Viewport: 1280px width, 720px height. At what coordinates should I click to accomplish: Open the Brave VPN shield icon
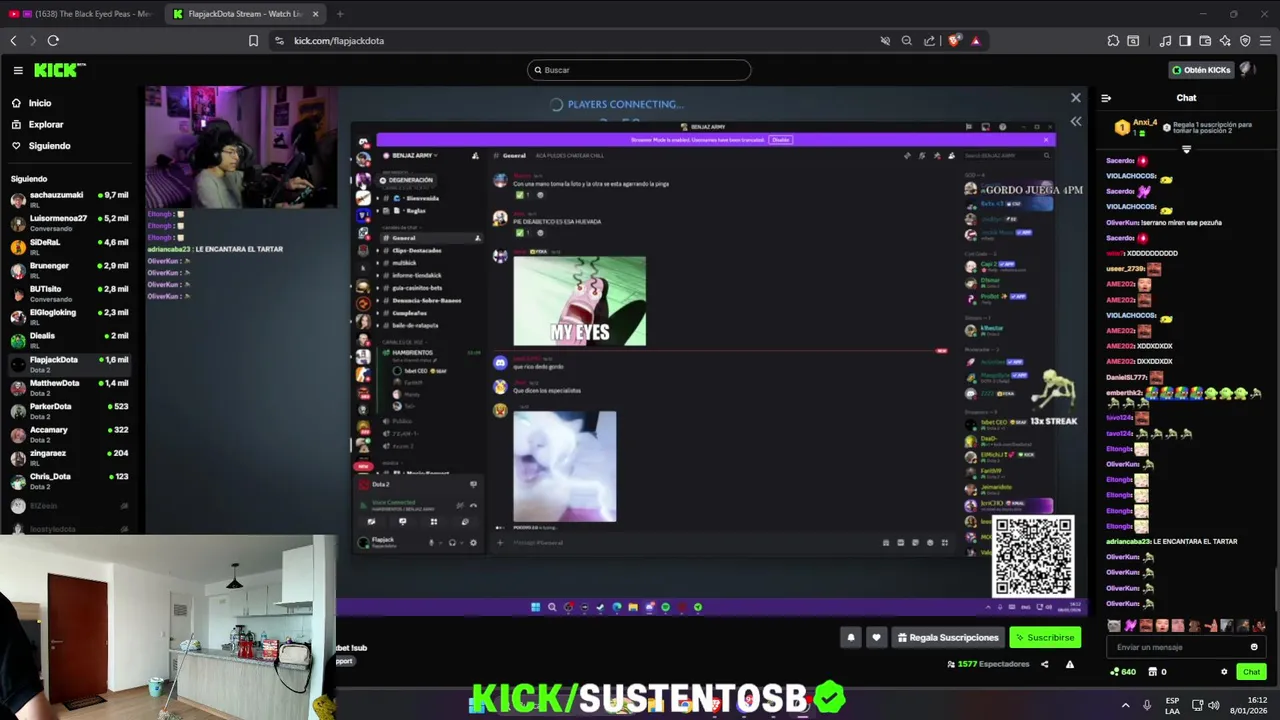pos(1245,41)
